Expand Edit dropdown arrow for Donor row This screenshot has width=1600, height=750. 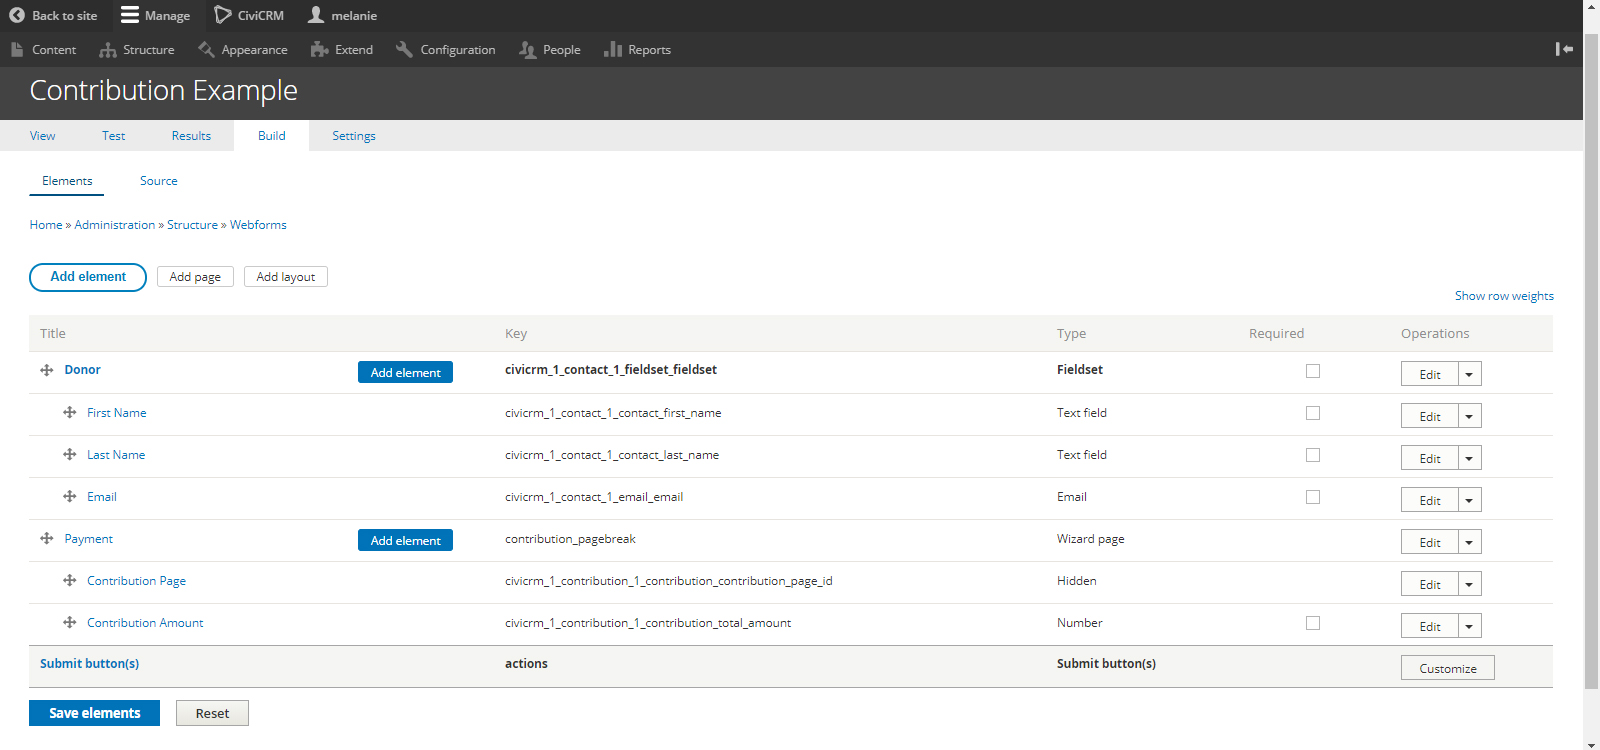tap(1469, 374)
